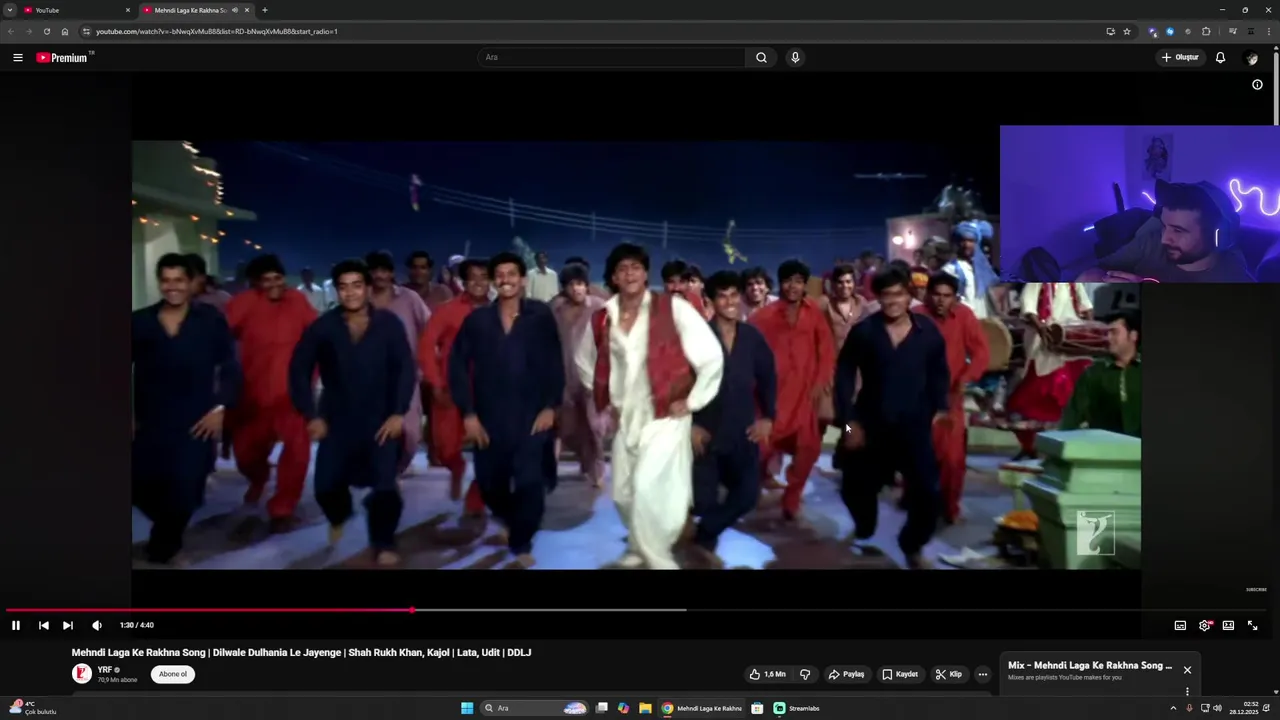Image resolution: width=1280 pixels, height=720 pixels.
Task: Navigate back in the browser
Action: click(x=11, y=31)
